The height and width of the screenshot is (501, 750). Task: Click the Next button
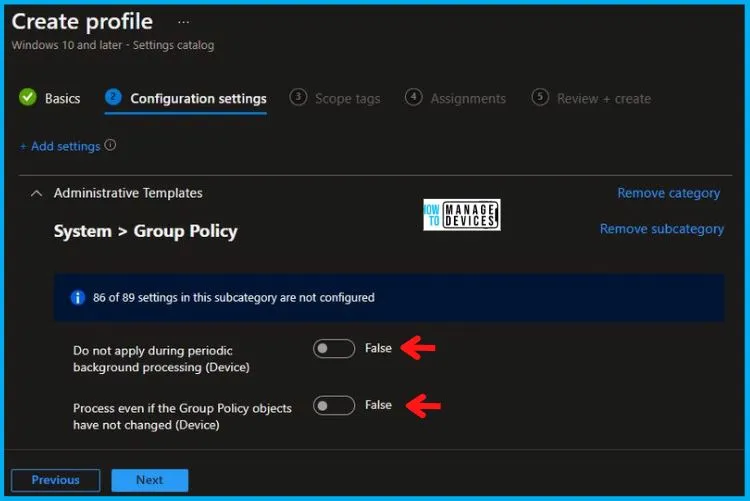[x=150, y=480]
